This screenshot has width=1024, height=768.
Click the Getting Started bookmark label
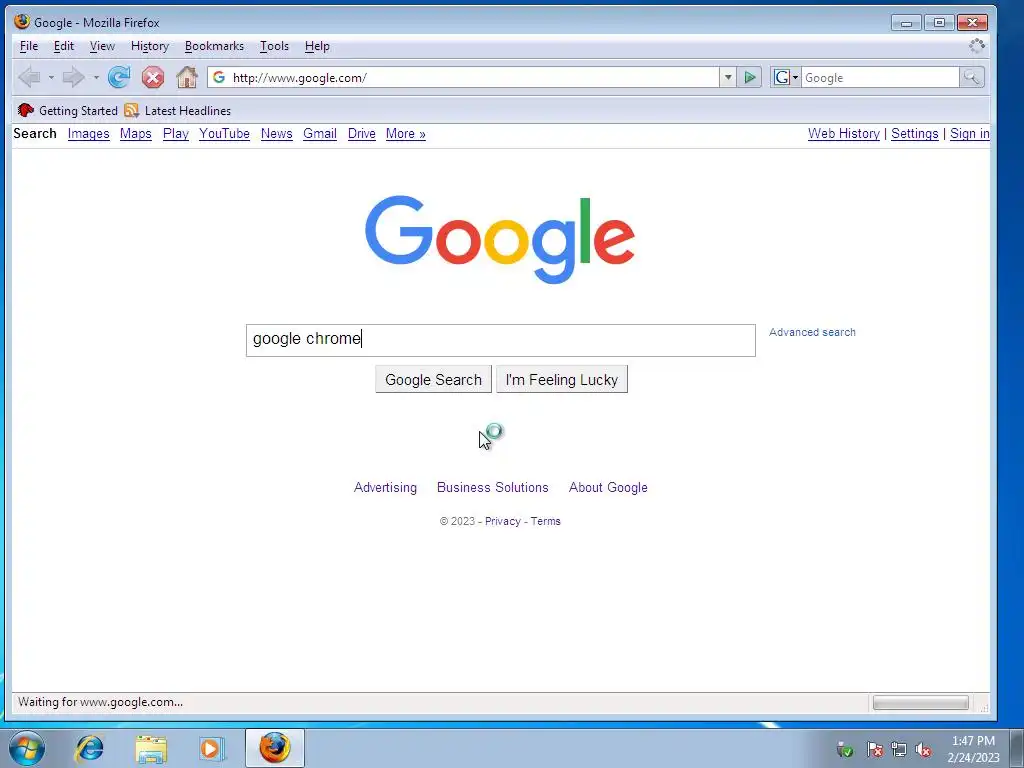click(x=78, y=110)
